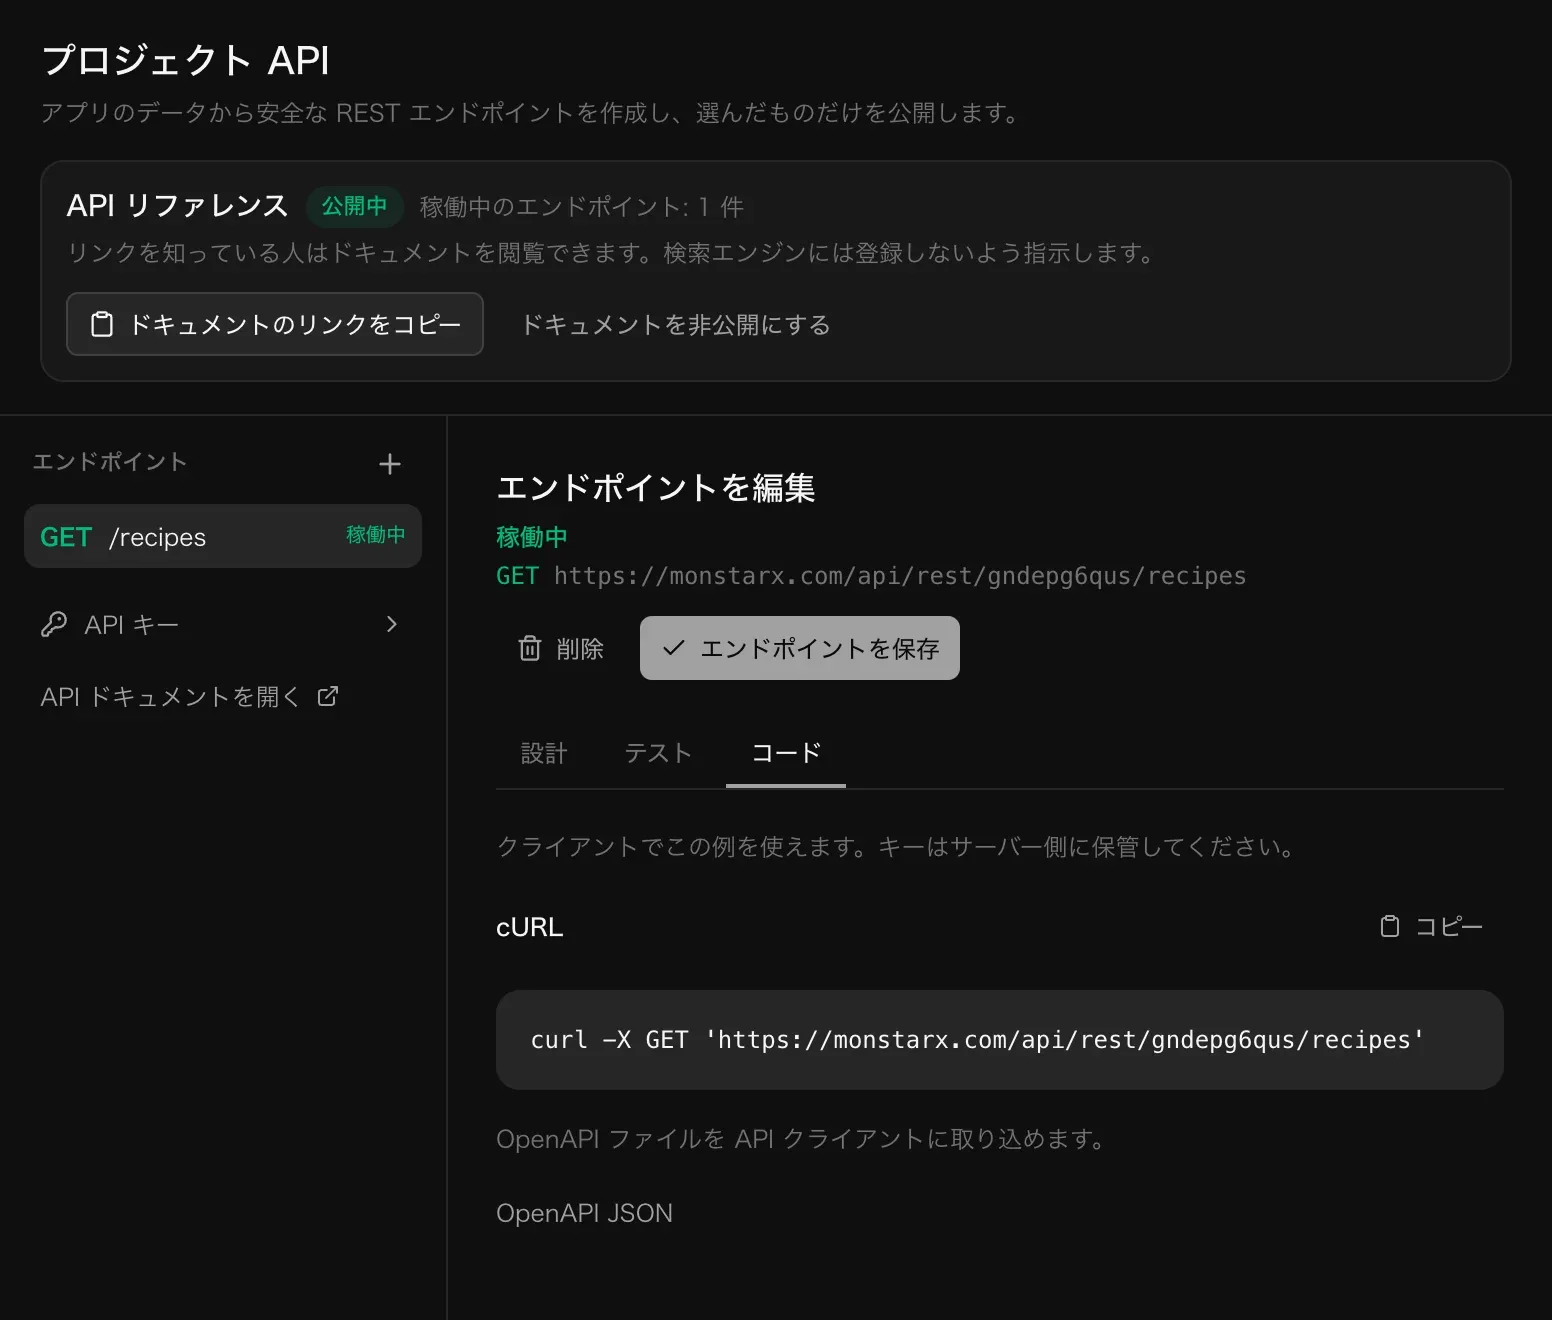This screenshot has height=1320, width=1552.
Task: Copy the documentation link via ドキュメントのリンクをコピー
Action: 275,324
